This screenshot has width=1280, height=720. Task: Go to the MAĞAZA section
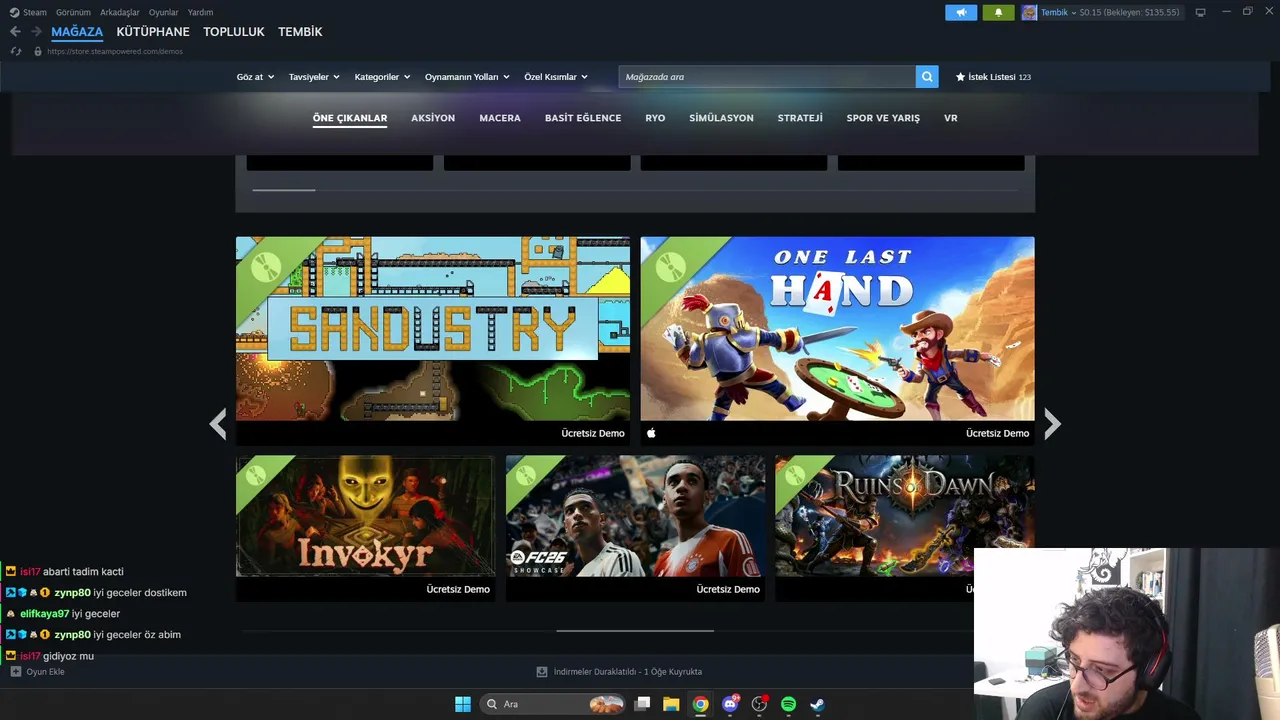[77, 32]
